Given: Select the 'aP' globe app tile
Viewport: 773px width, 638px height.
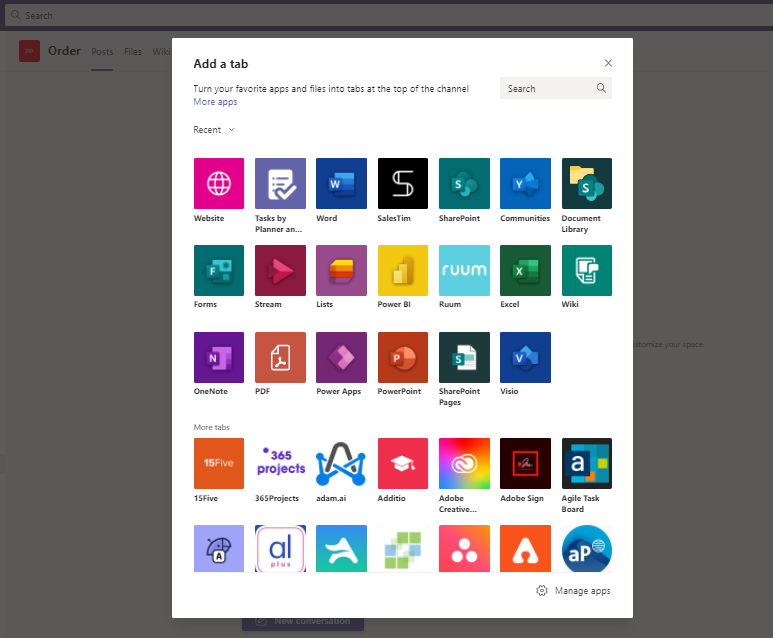Looking at the screenshot, I should [587, 548].
